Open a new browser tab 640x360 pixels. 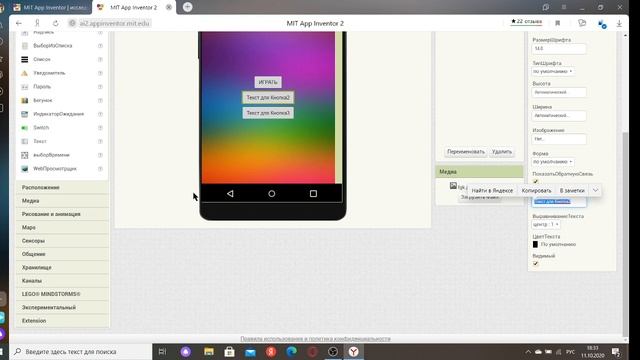click(187, 7)
